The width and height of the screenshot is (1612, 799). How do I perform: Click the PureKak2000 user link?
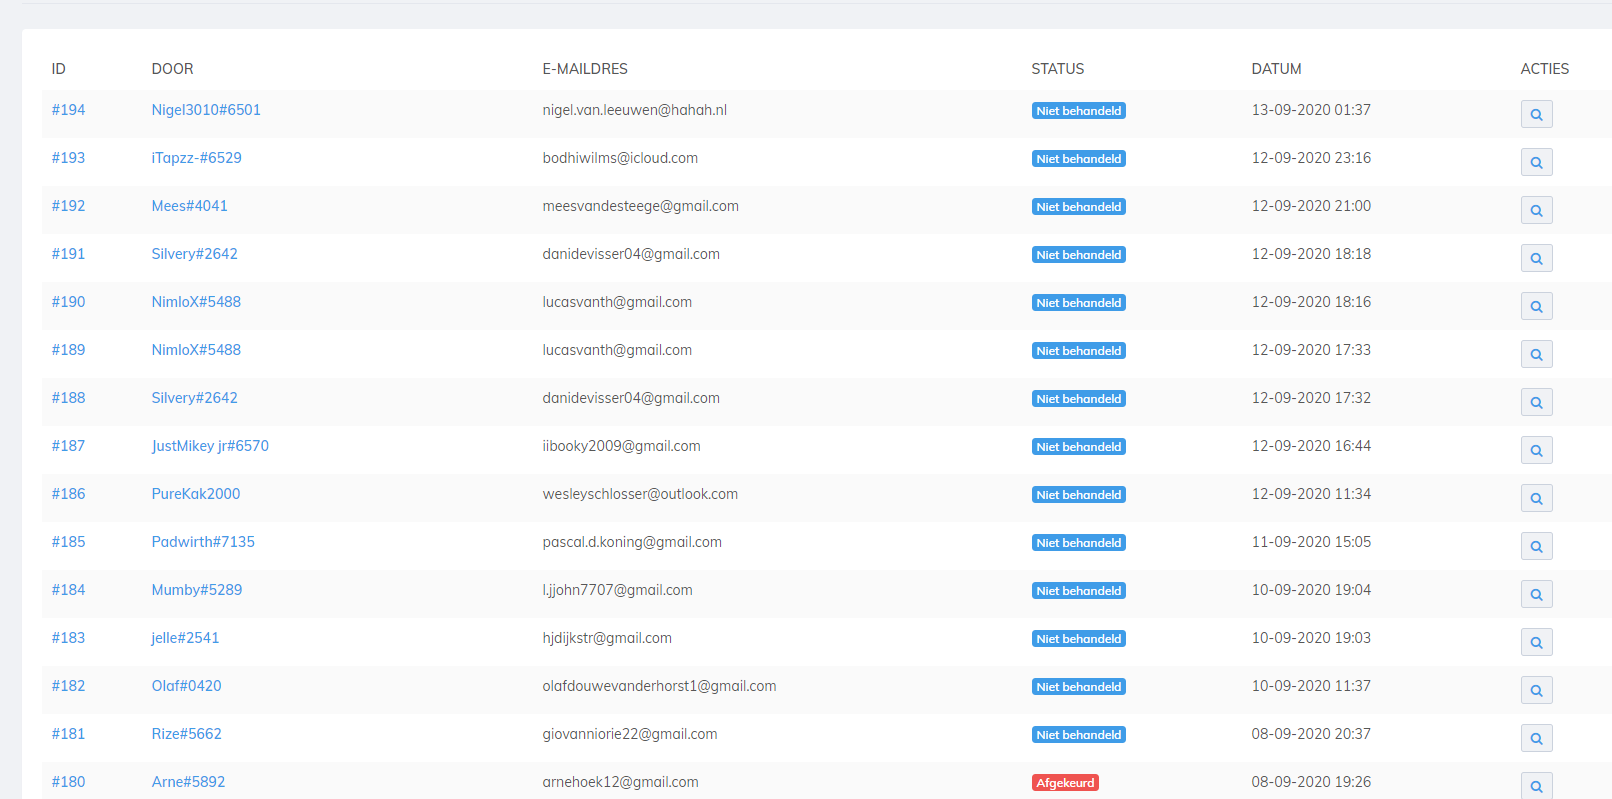[x=196, y=494]
